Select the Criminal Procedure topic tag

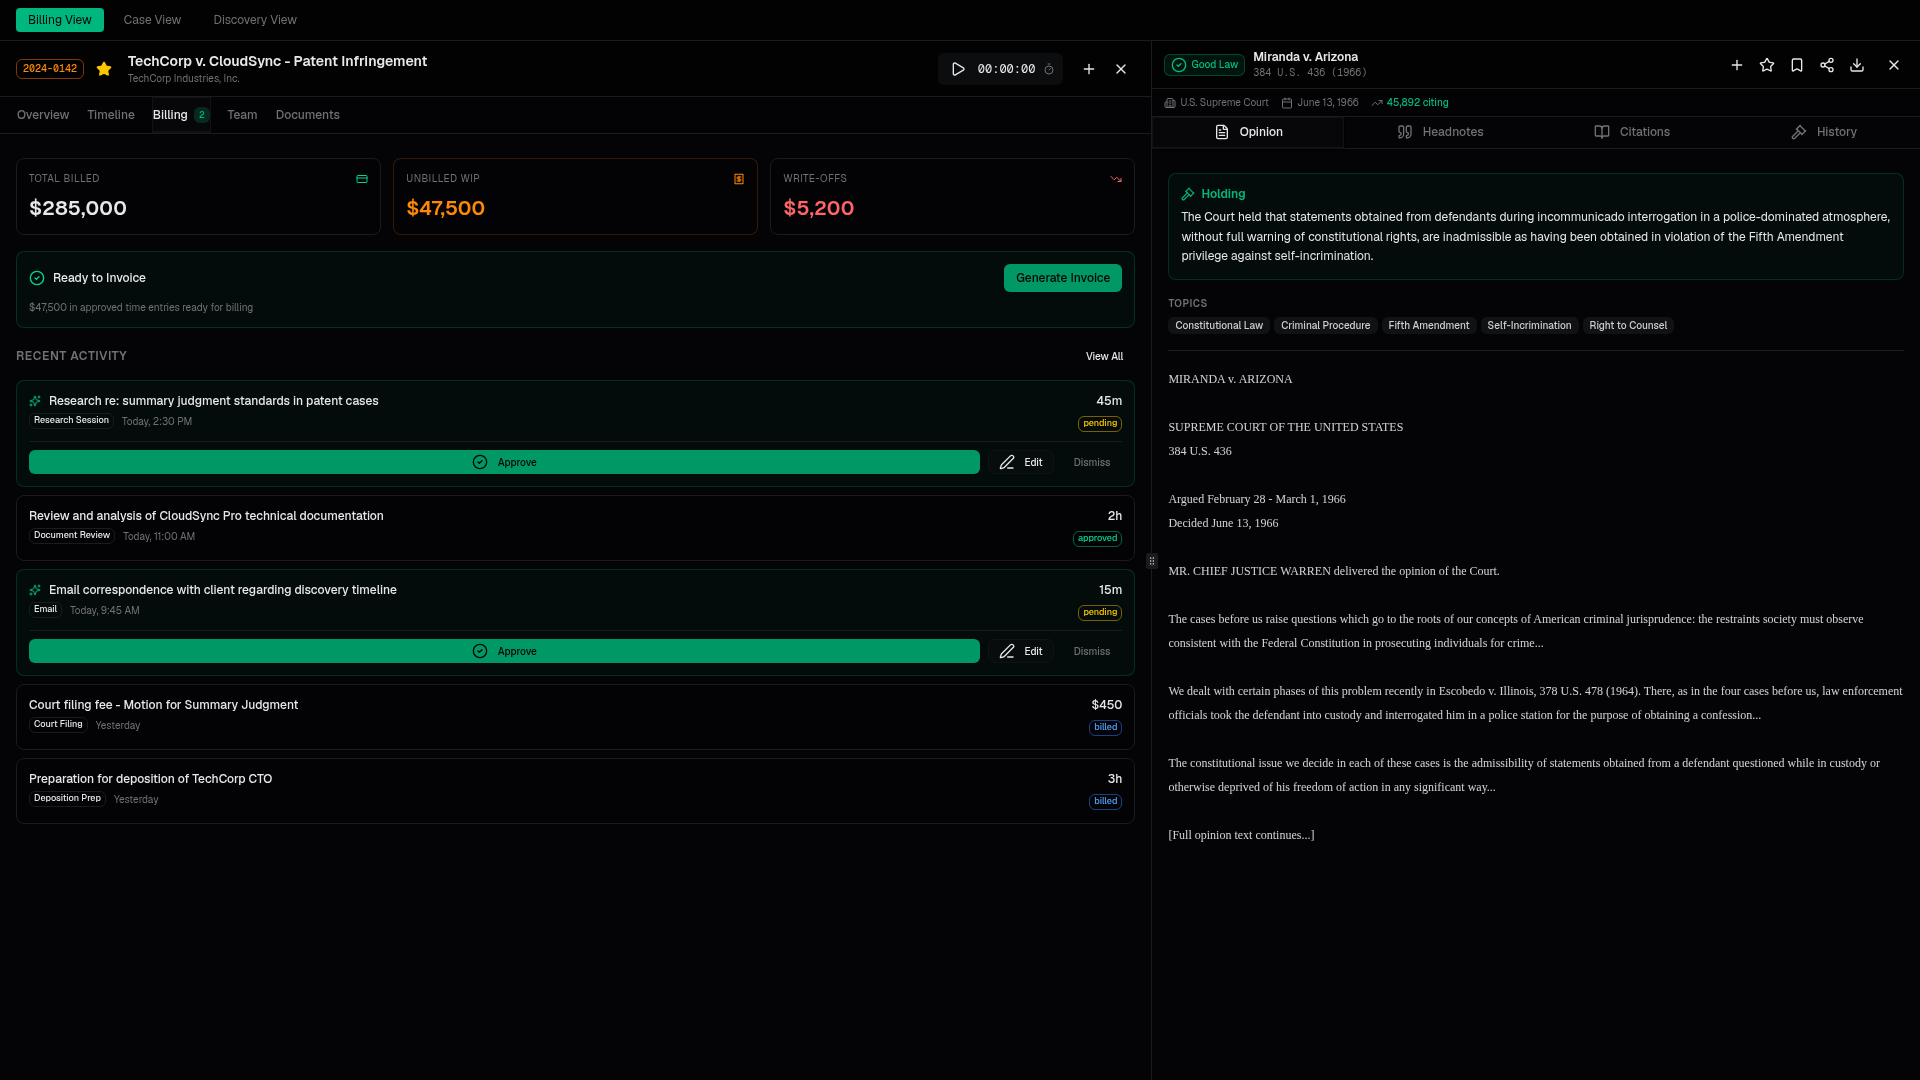click(x=1326, y=326)
